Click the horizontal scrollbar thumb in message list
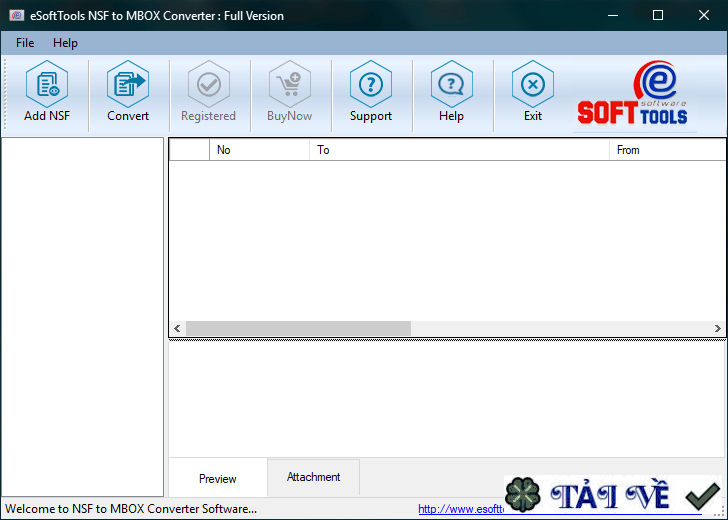728x520 pixels. [299, 328]
